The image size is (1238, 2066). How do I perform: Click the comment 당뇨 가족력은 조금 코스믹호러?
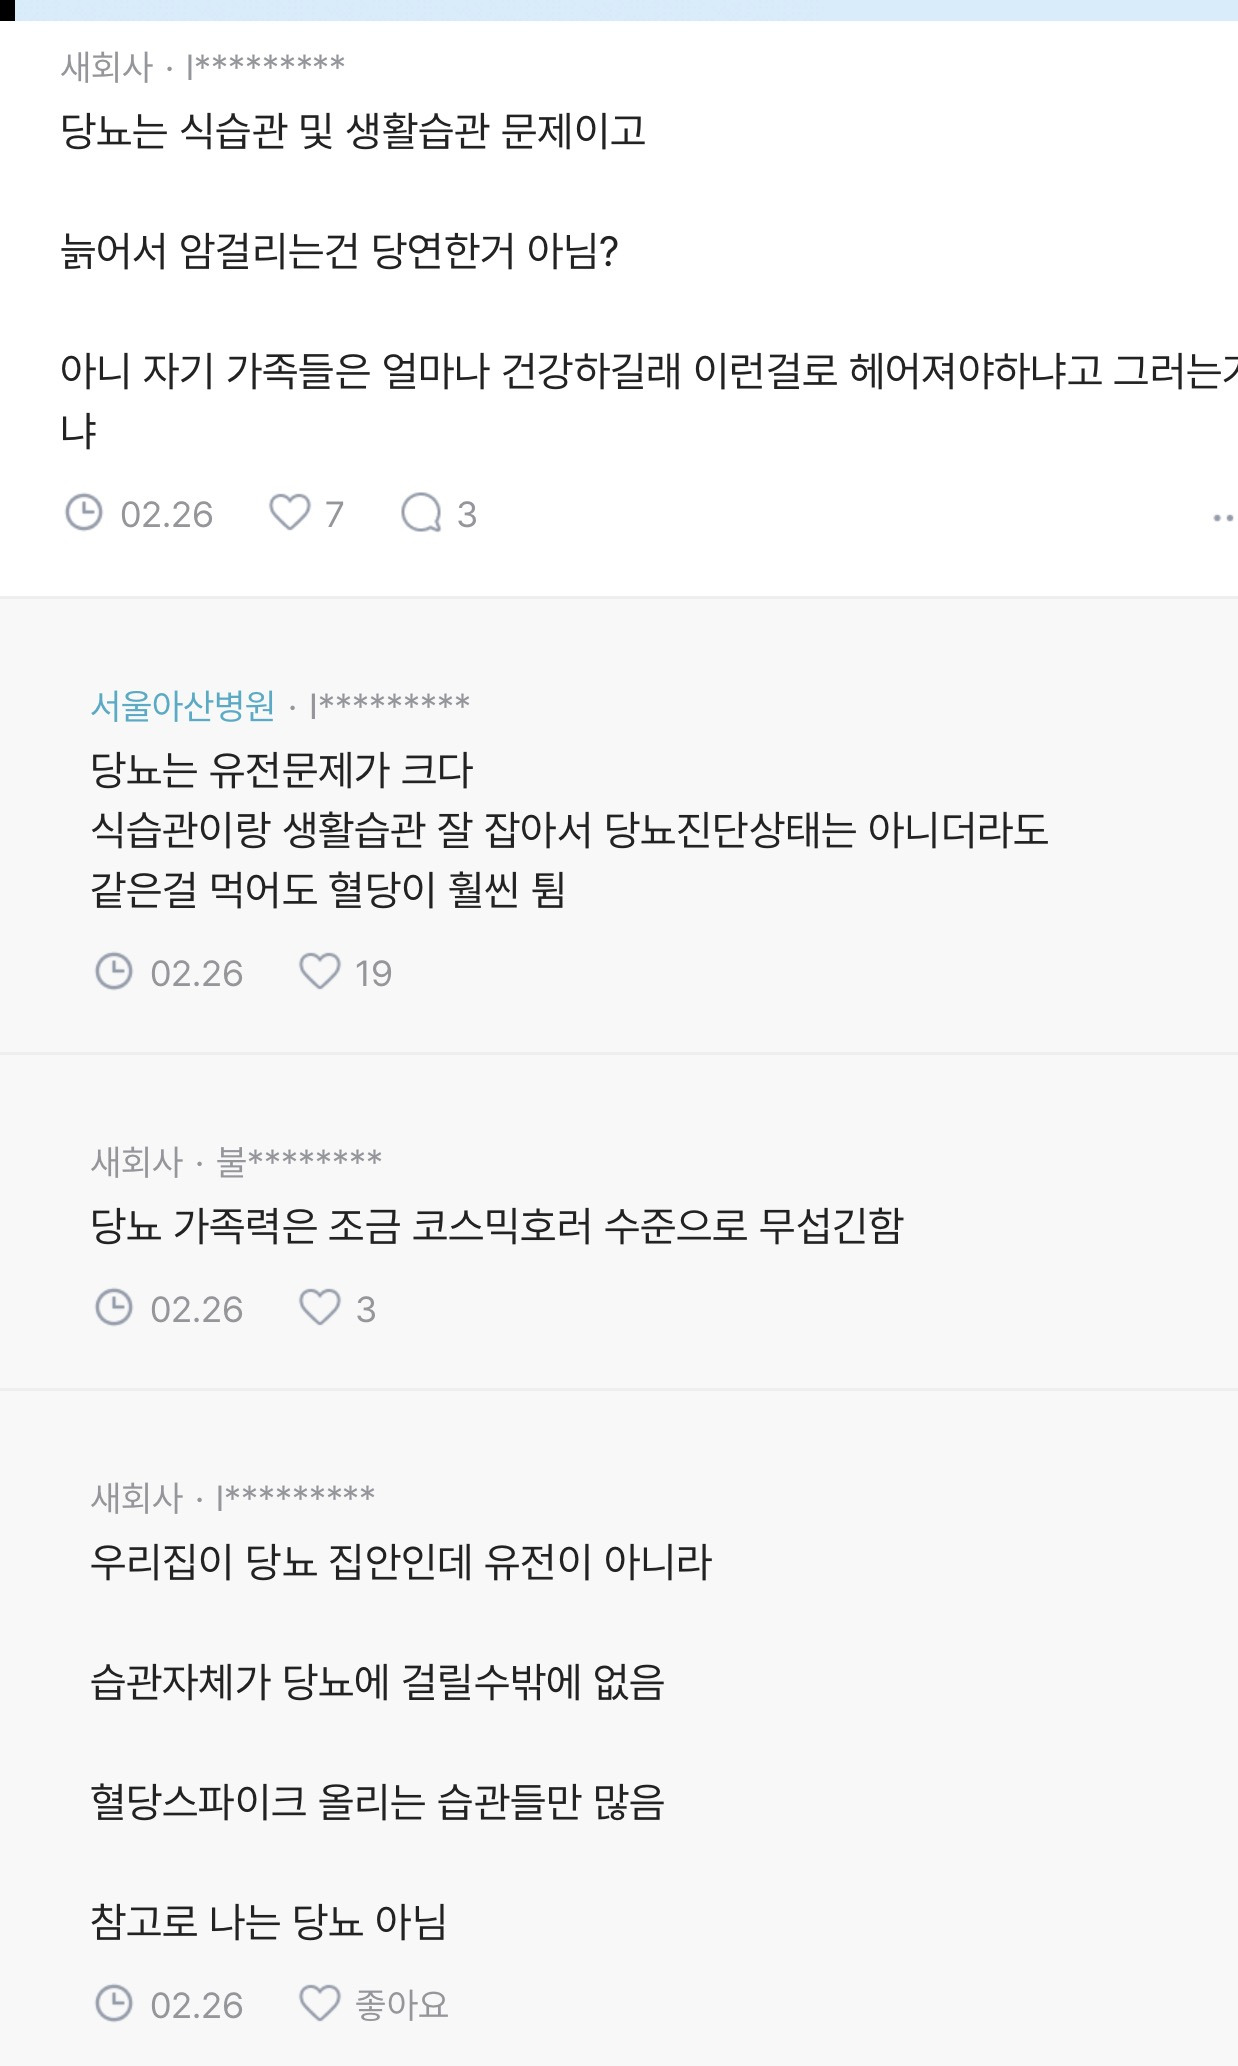[497, 1226]
